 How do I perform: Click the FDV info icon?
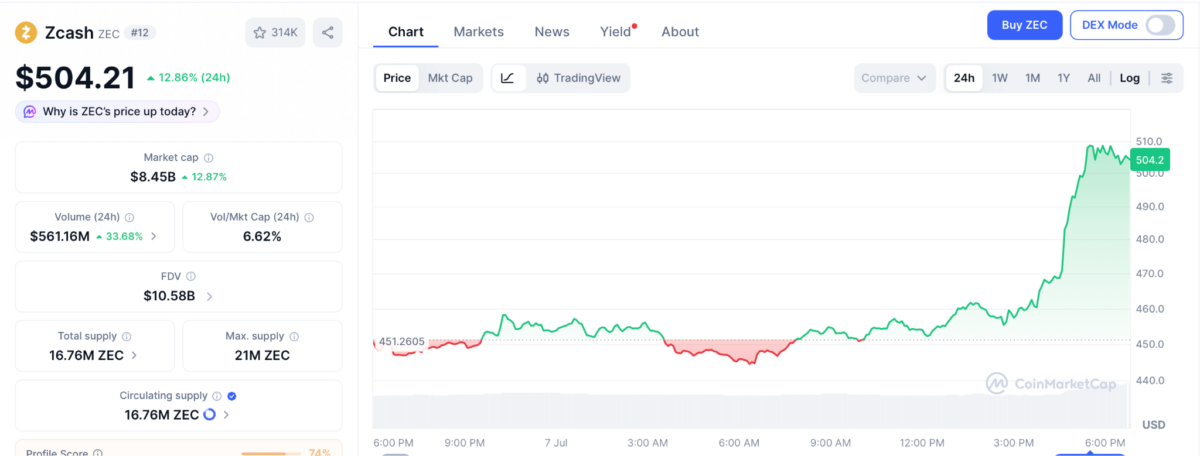[191, 276]
